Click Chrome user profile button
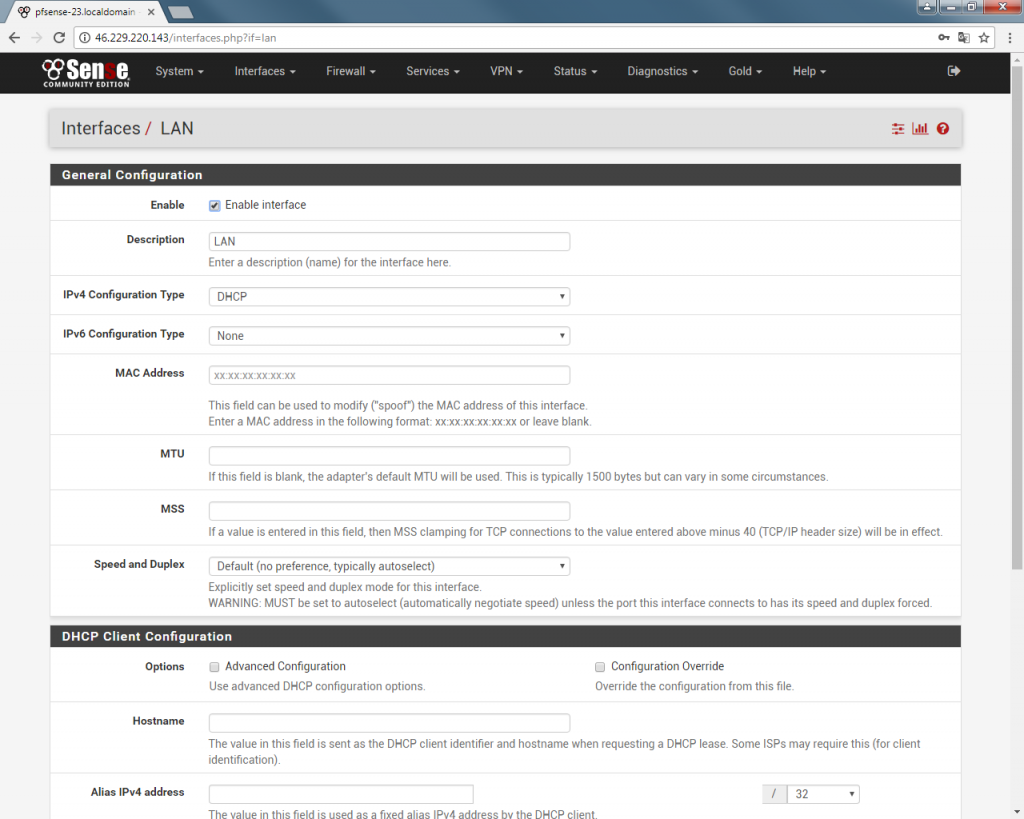Screen dimensions: 1024x819 tap(926, 7)
